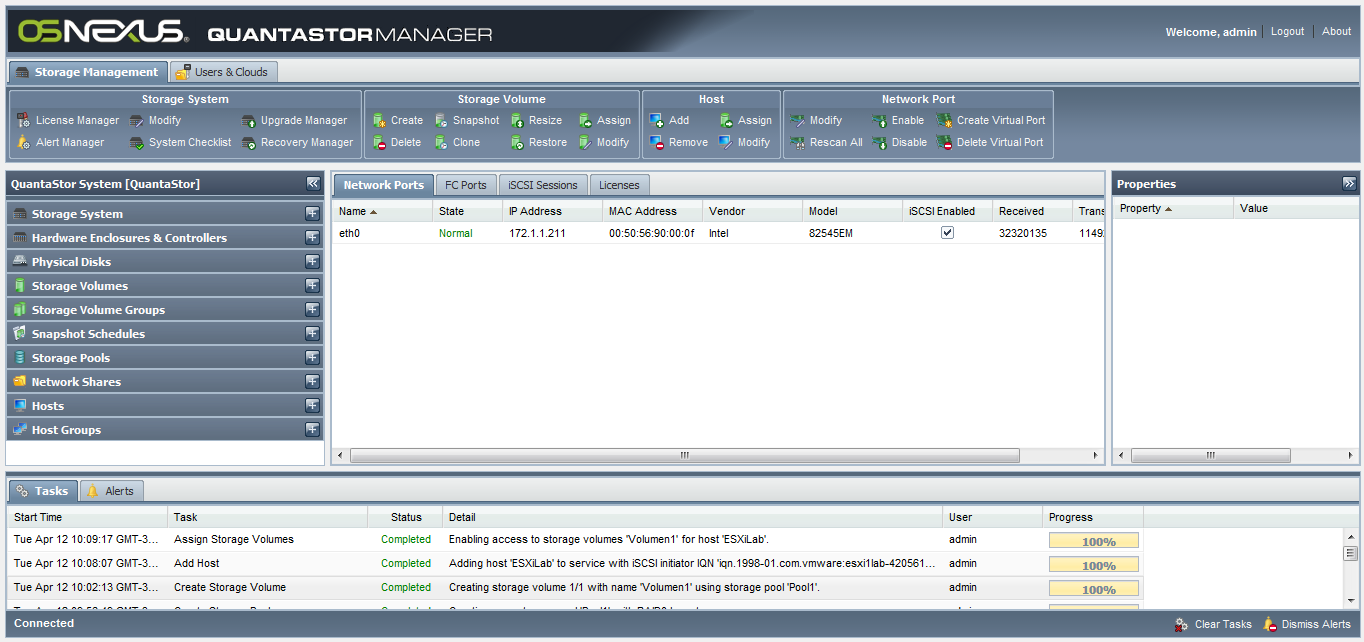Screen dimensions: 1364x642
Task: Expand Snapshot Schedules section
Action: [313, 333]
